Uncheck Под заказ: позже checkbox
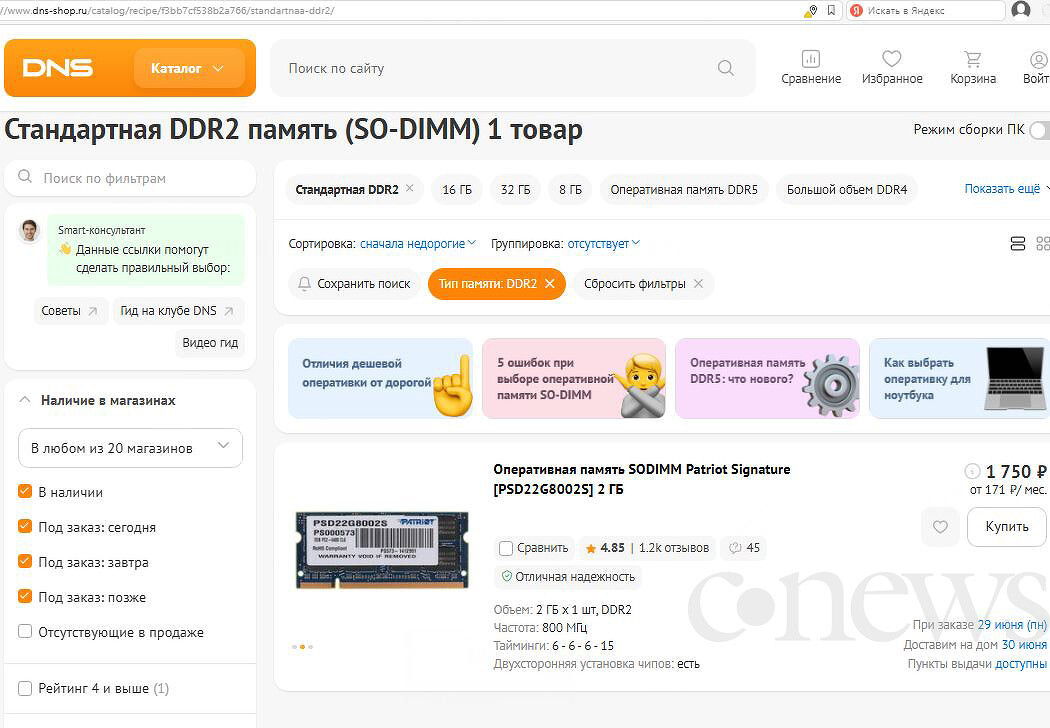Image resolution: width=1050 pixels, height=728 pixels. [25, 595]
